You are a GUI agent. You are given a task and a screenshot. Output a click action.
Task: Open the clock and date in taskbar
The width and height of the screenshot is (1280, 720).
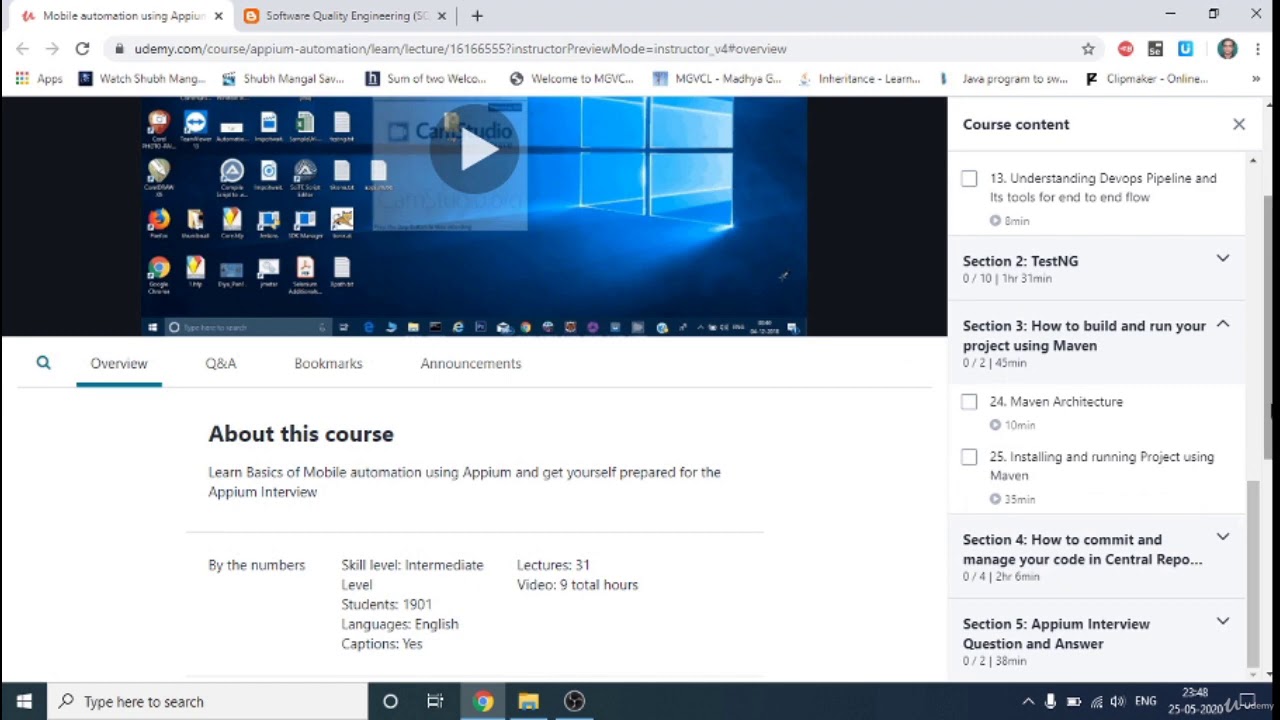pos(1195,700)
